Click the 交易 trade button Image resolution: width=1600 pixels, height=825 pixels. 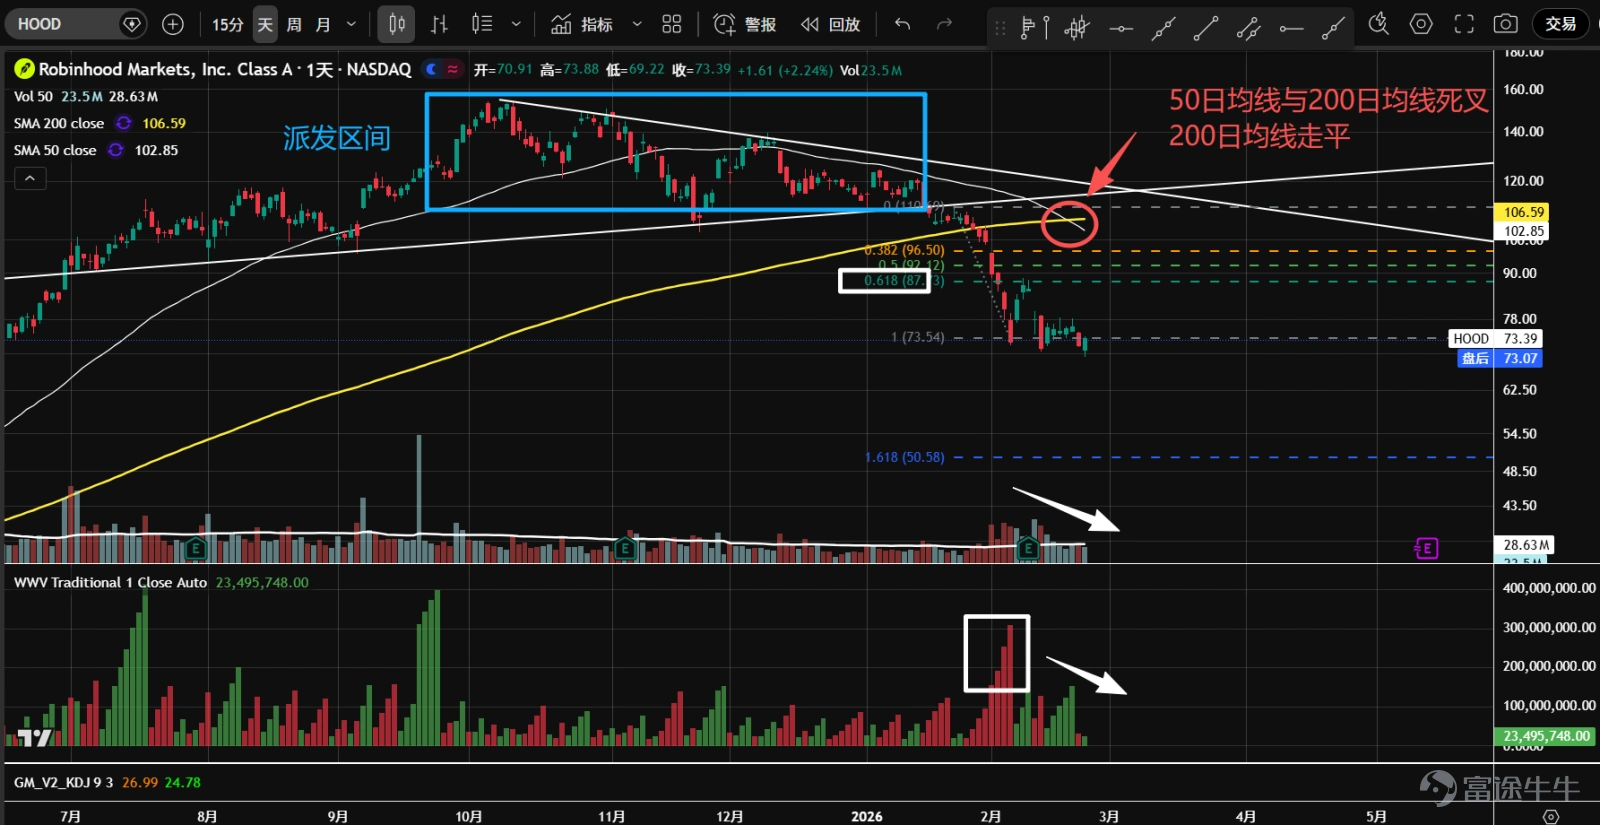[1561, 24]
